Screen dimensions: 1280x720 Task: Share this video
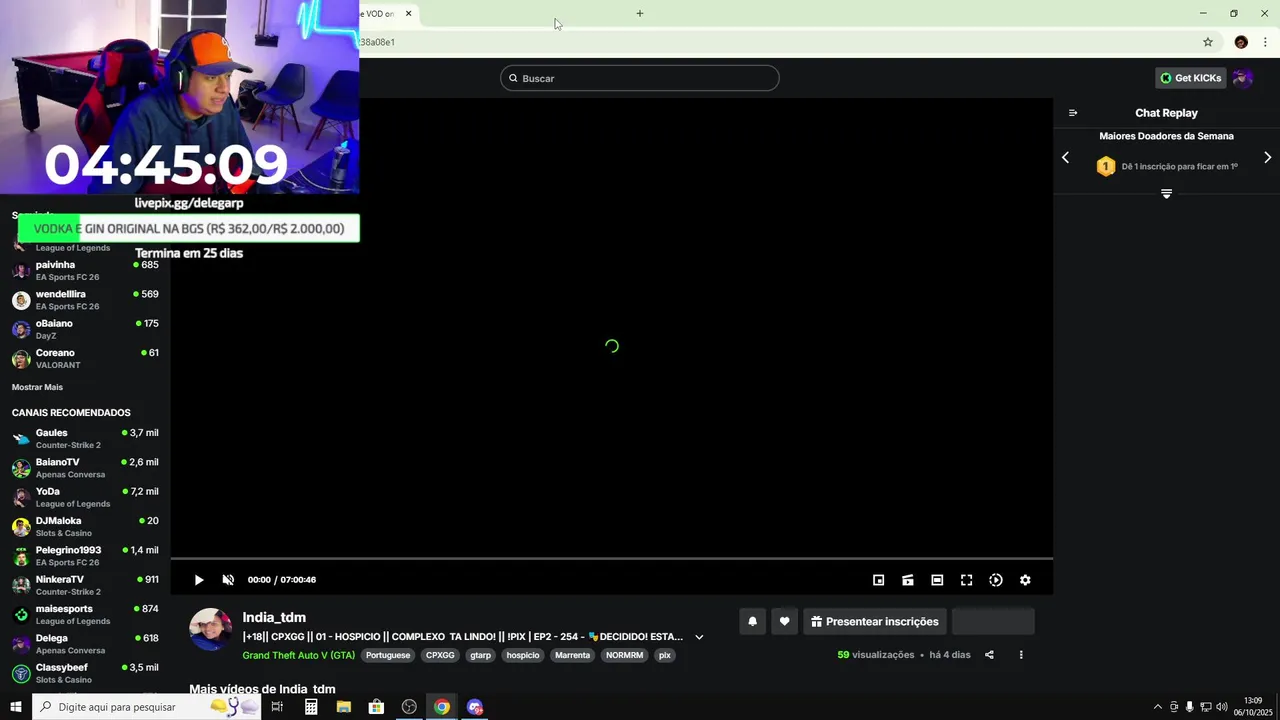click(x=989, y=655)
